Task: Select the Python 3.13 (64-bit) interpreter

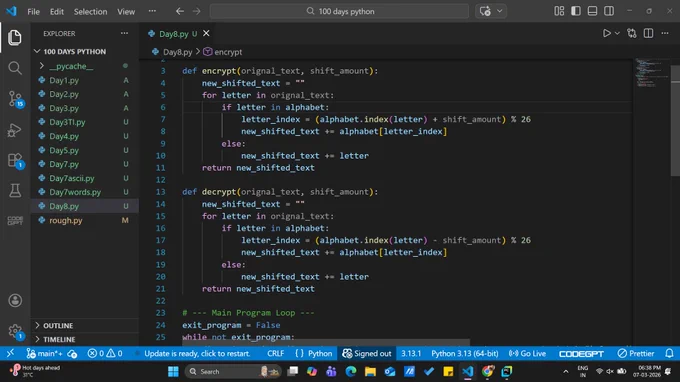Action: [x=464, y=353]
